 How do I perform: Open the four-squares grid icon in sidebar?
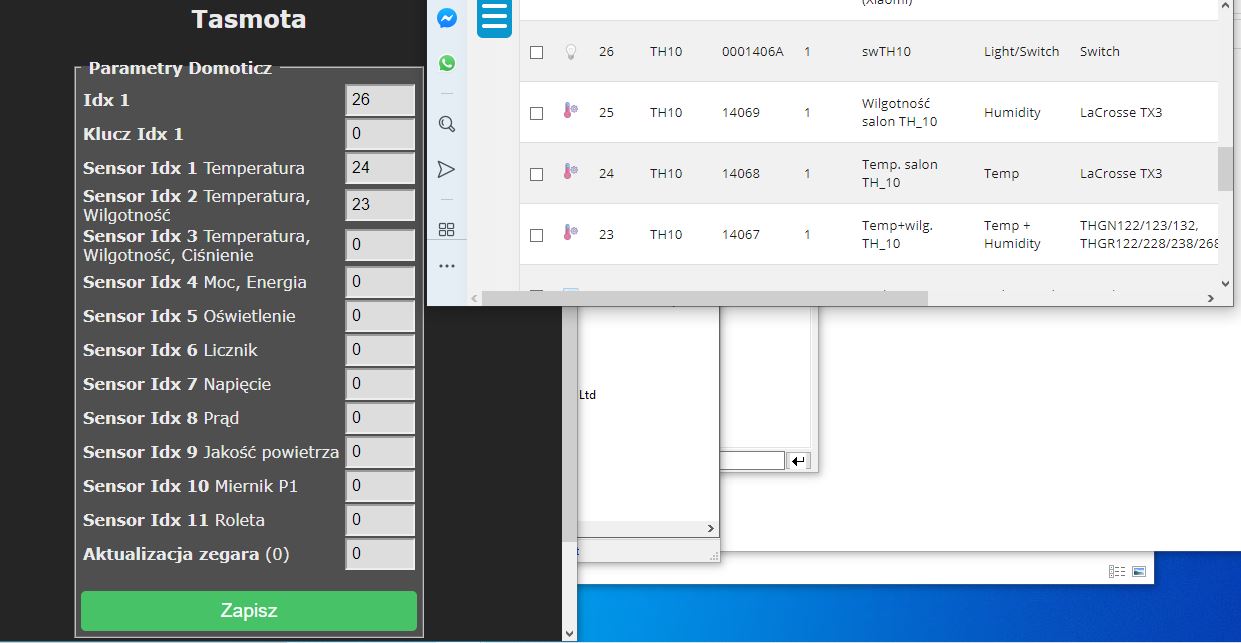[x=447, y=229]
